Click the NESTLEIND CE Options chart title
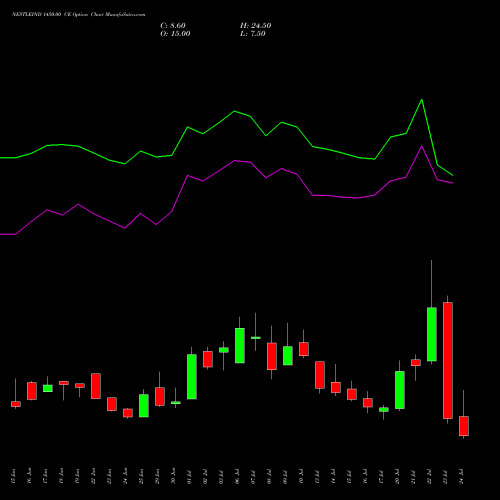500x500 pixels. (x=78, y=15)
